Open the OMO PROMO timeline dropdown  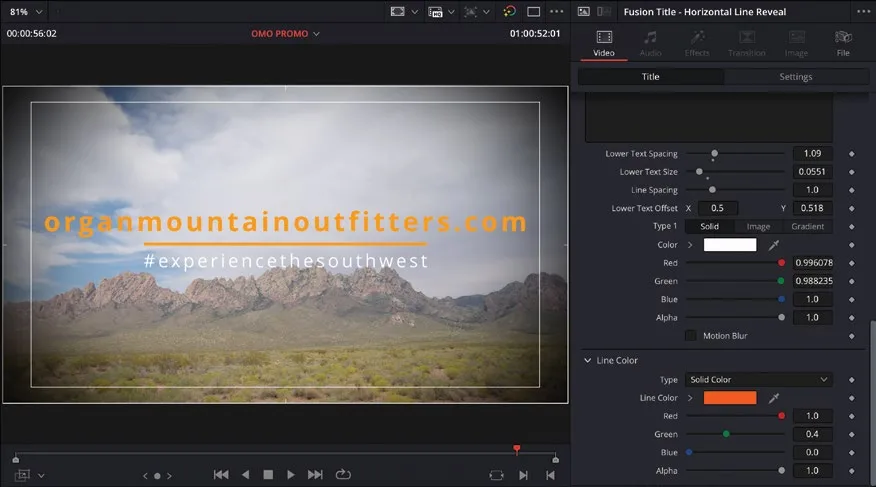[x=285, y=34]
